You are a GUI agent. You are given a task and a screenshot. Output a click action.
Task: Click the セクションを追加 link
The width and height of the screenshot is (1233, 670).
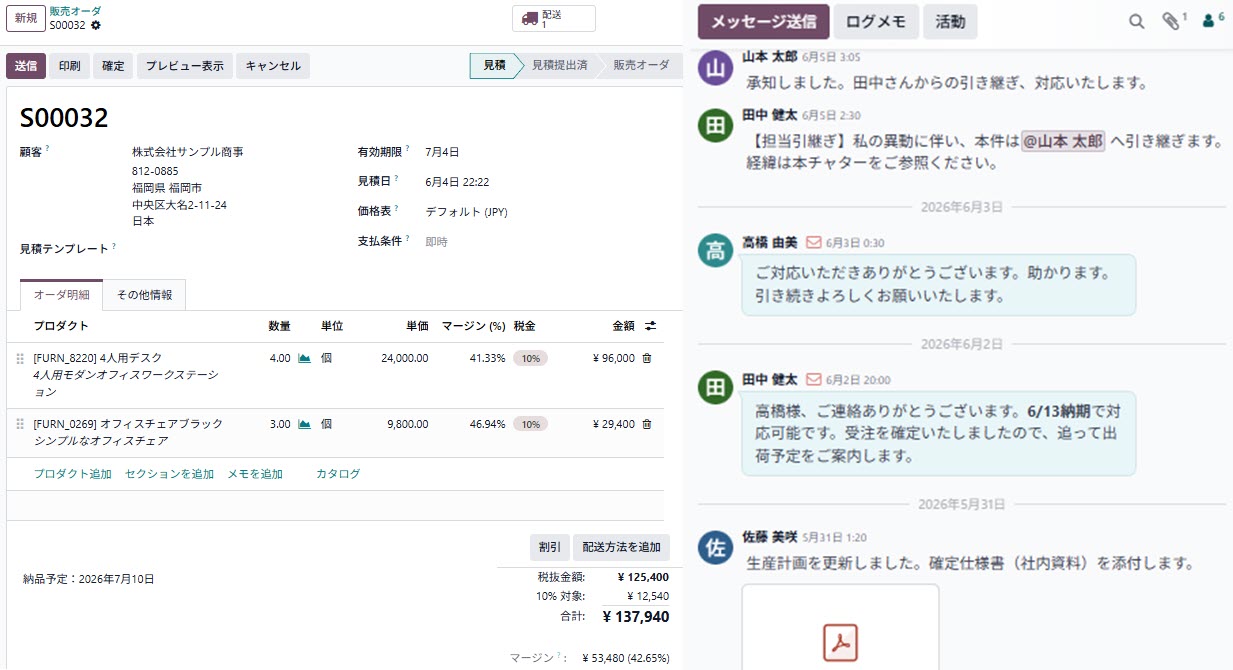point(169,474)
